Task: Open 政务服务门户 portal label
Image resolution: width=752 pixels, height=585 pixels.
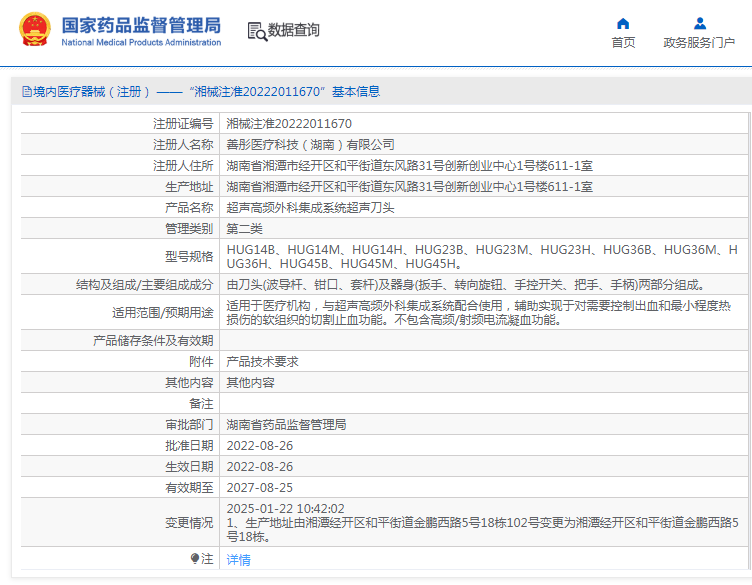Action: (x=699, y=43)
